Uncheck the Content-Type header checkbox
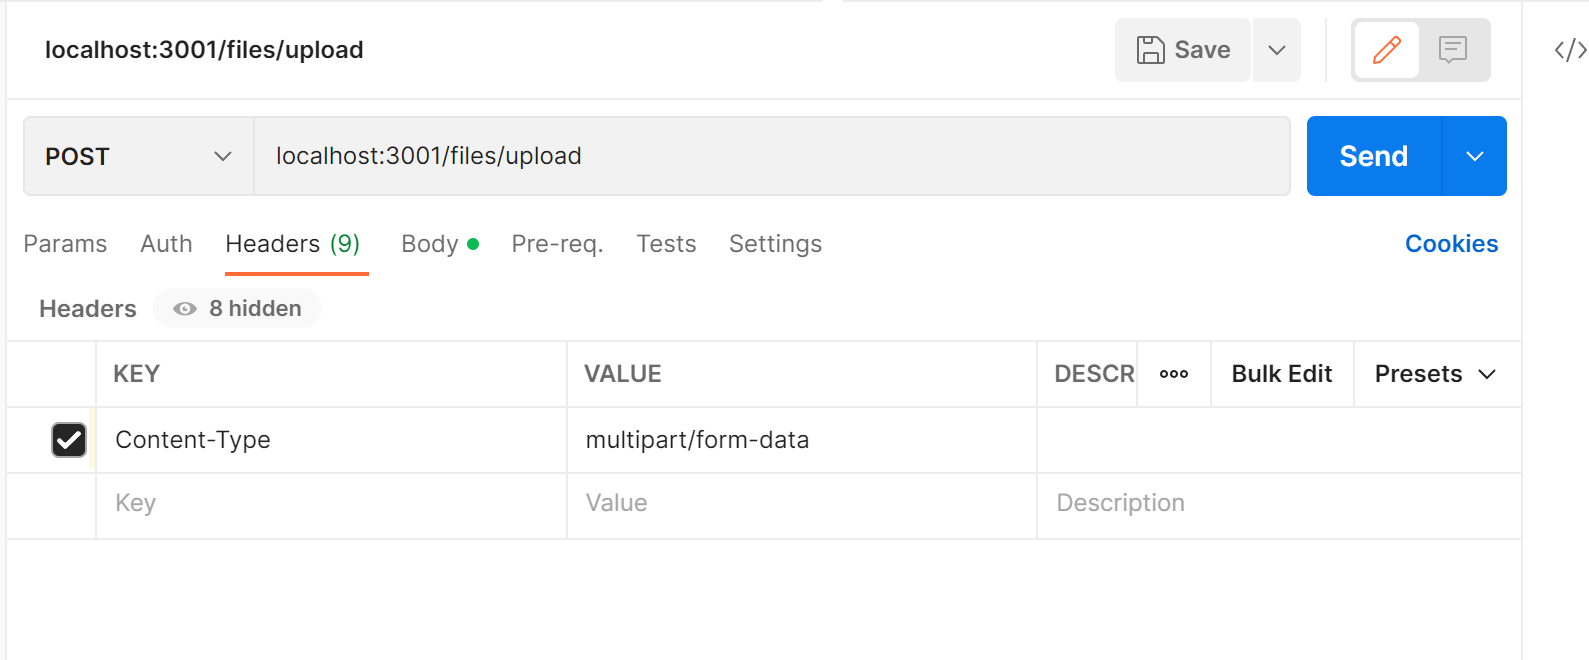The image size is (1589, 660). (x=69, y=440)
